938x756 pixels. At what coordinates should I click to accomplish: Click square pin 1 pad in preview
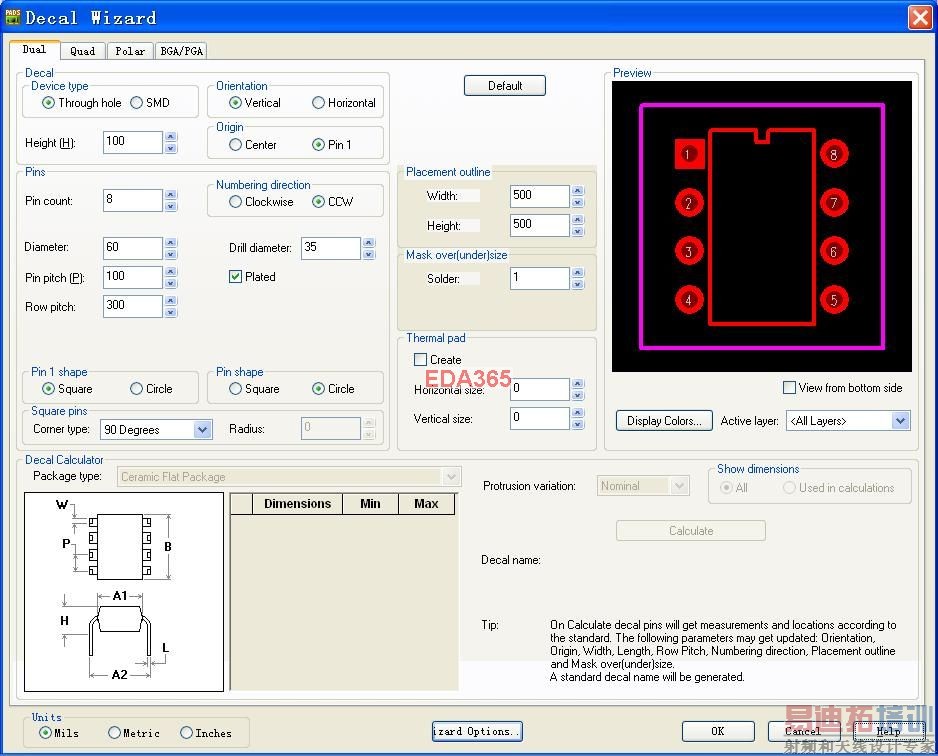tap(688, 154)
